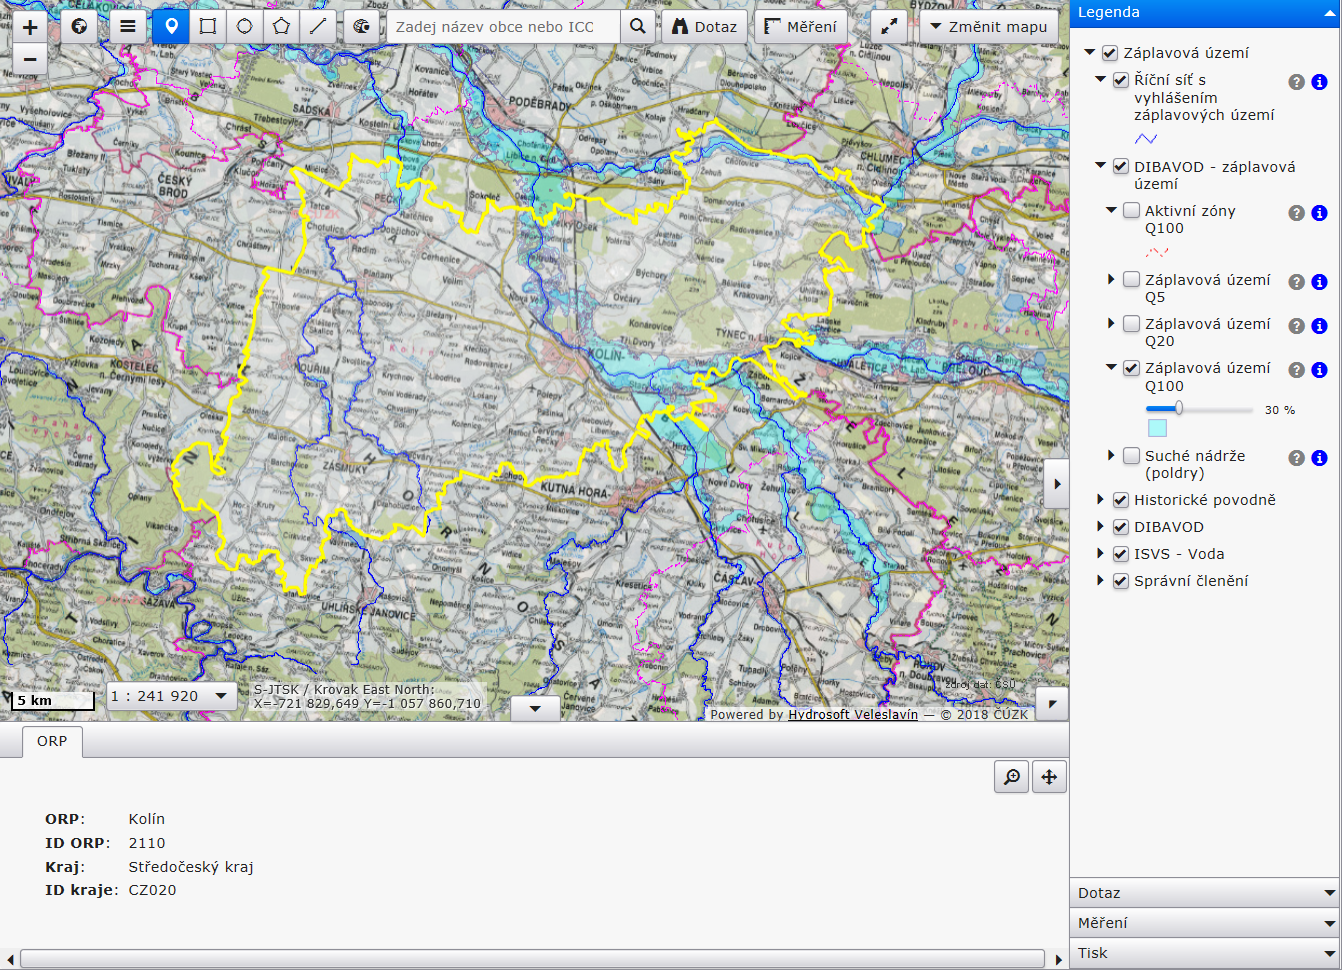Open help for Říční síť layer
This screenshot has width=1342, height=970.
(x=1297, y=82)
